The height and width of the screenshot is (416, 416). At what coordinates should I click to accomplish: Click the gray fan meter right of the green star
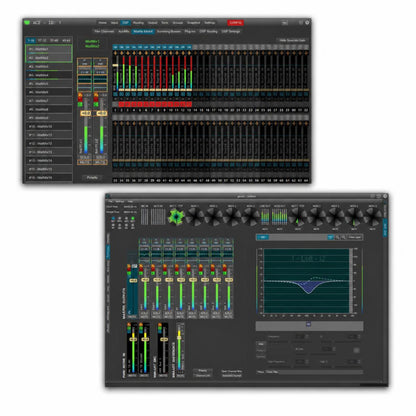pos(195,217)
